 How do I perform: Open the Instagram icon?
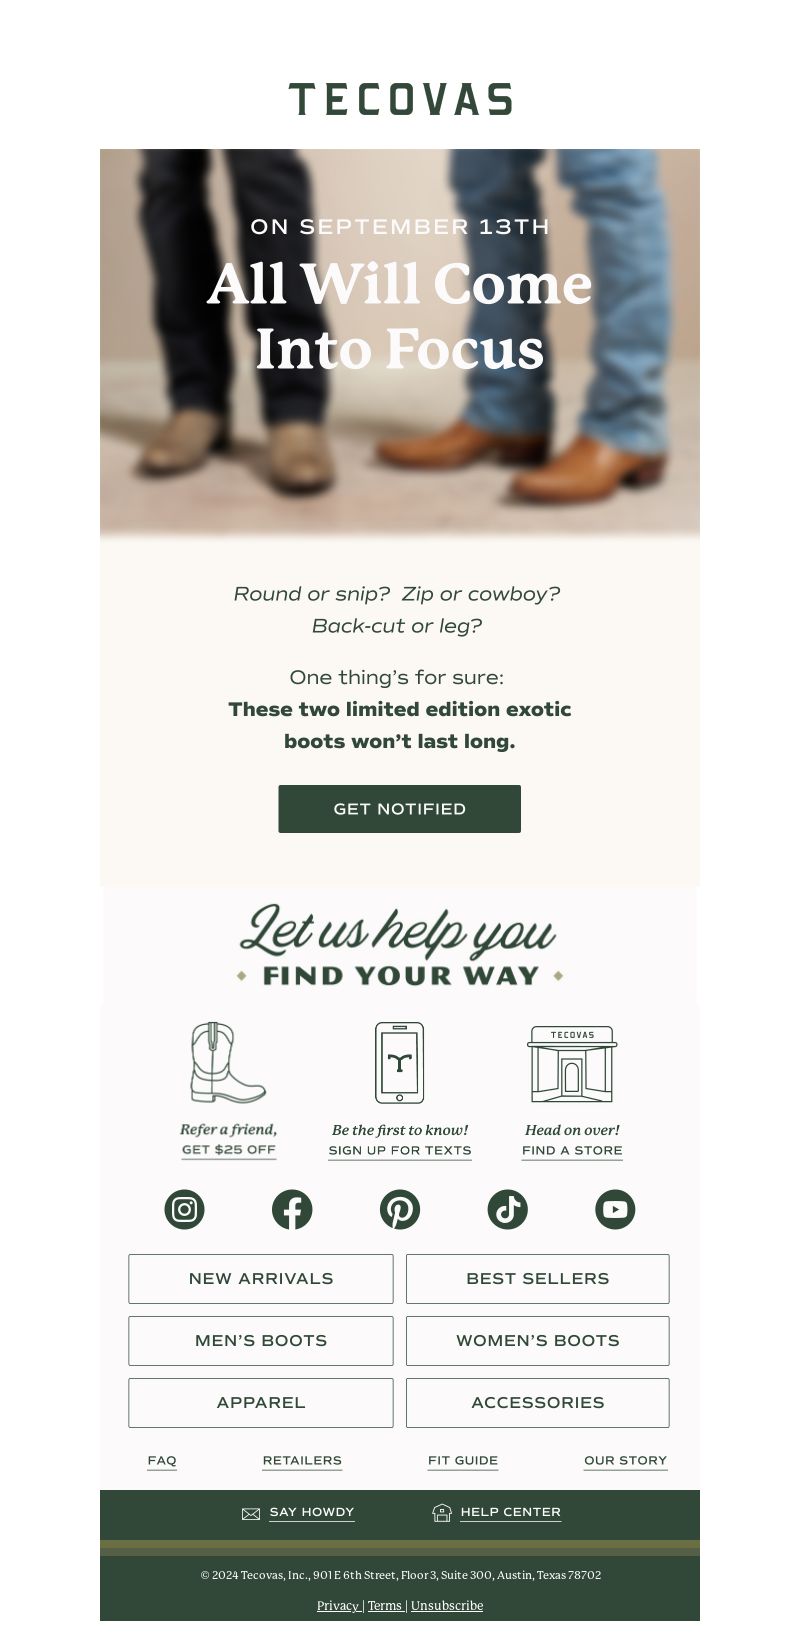tap(184, 1209)
